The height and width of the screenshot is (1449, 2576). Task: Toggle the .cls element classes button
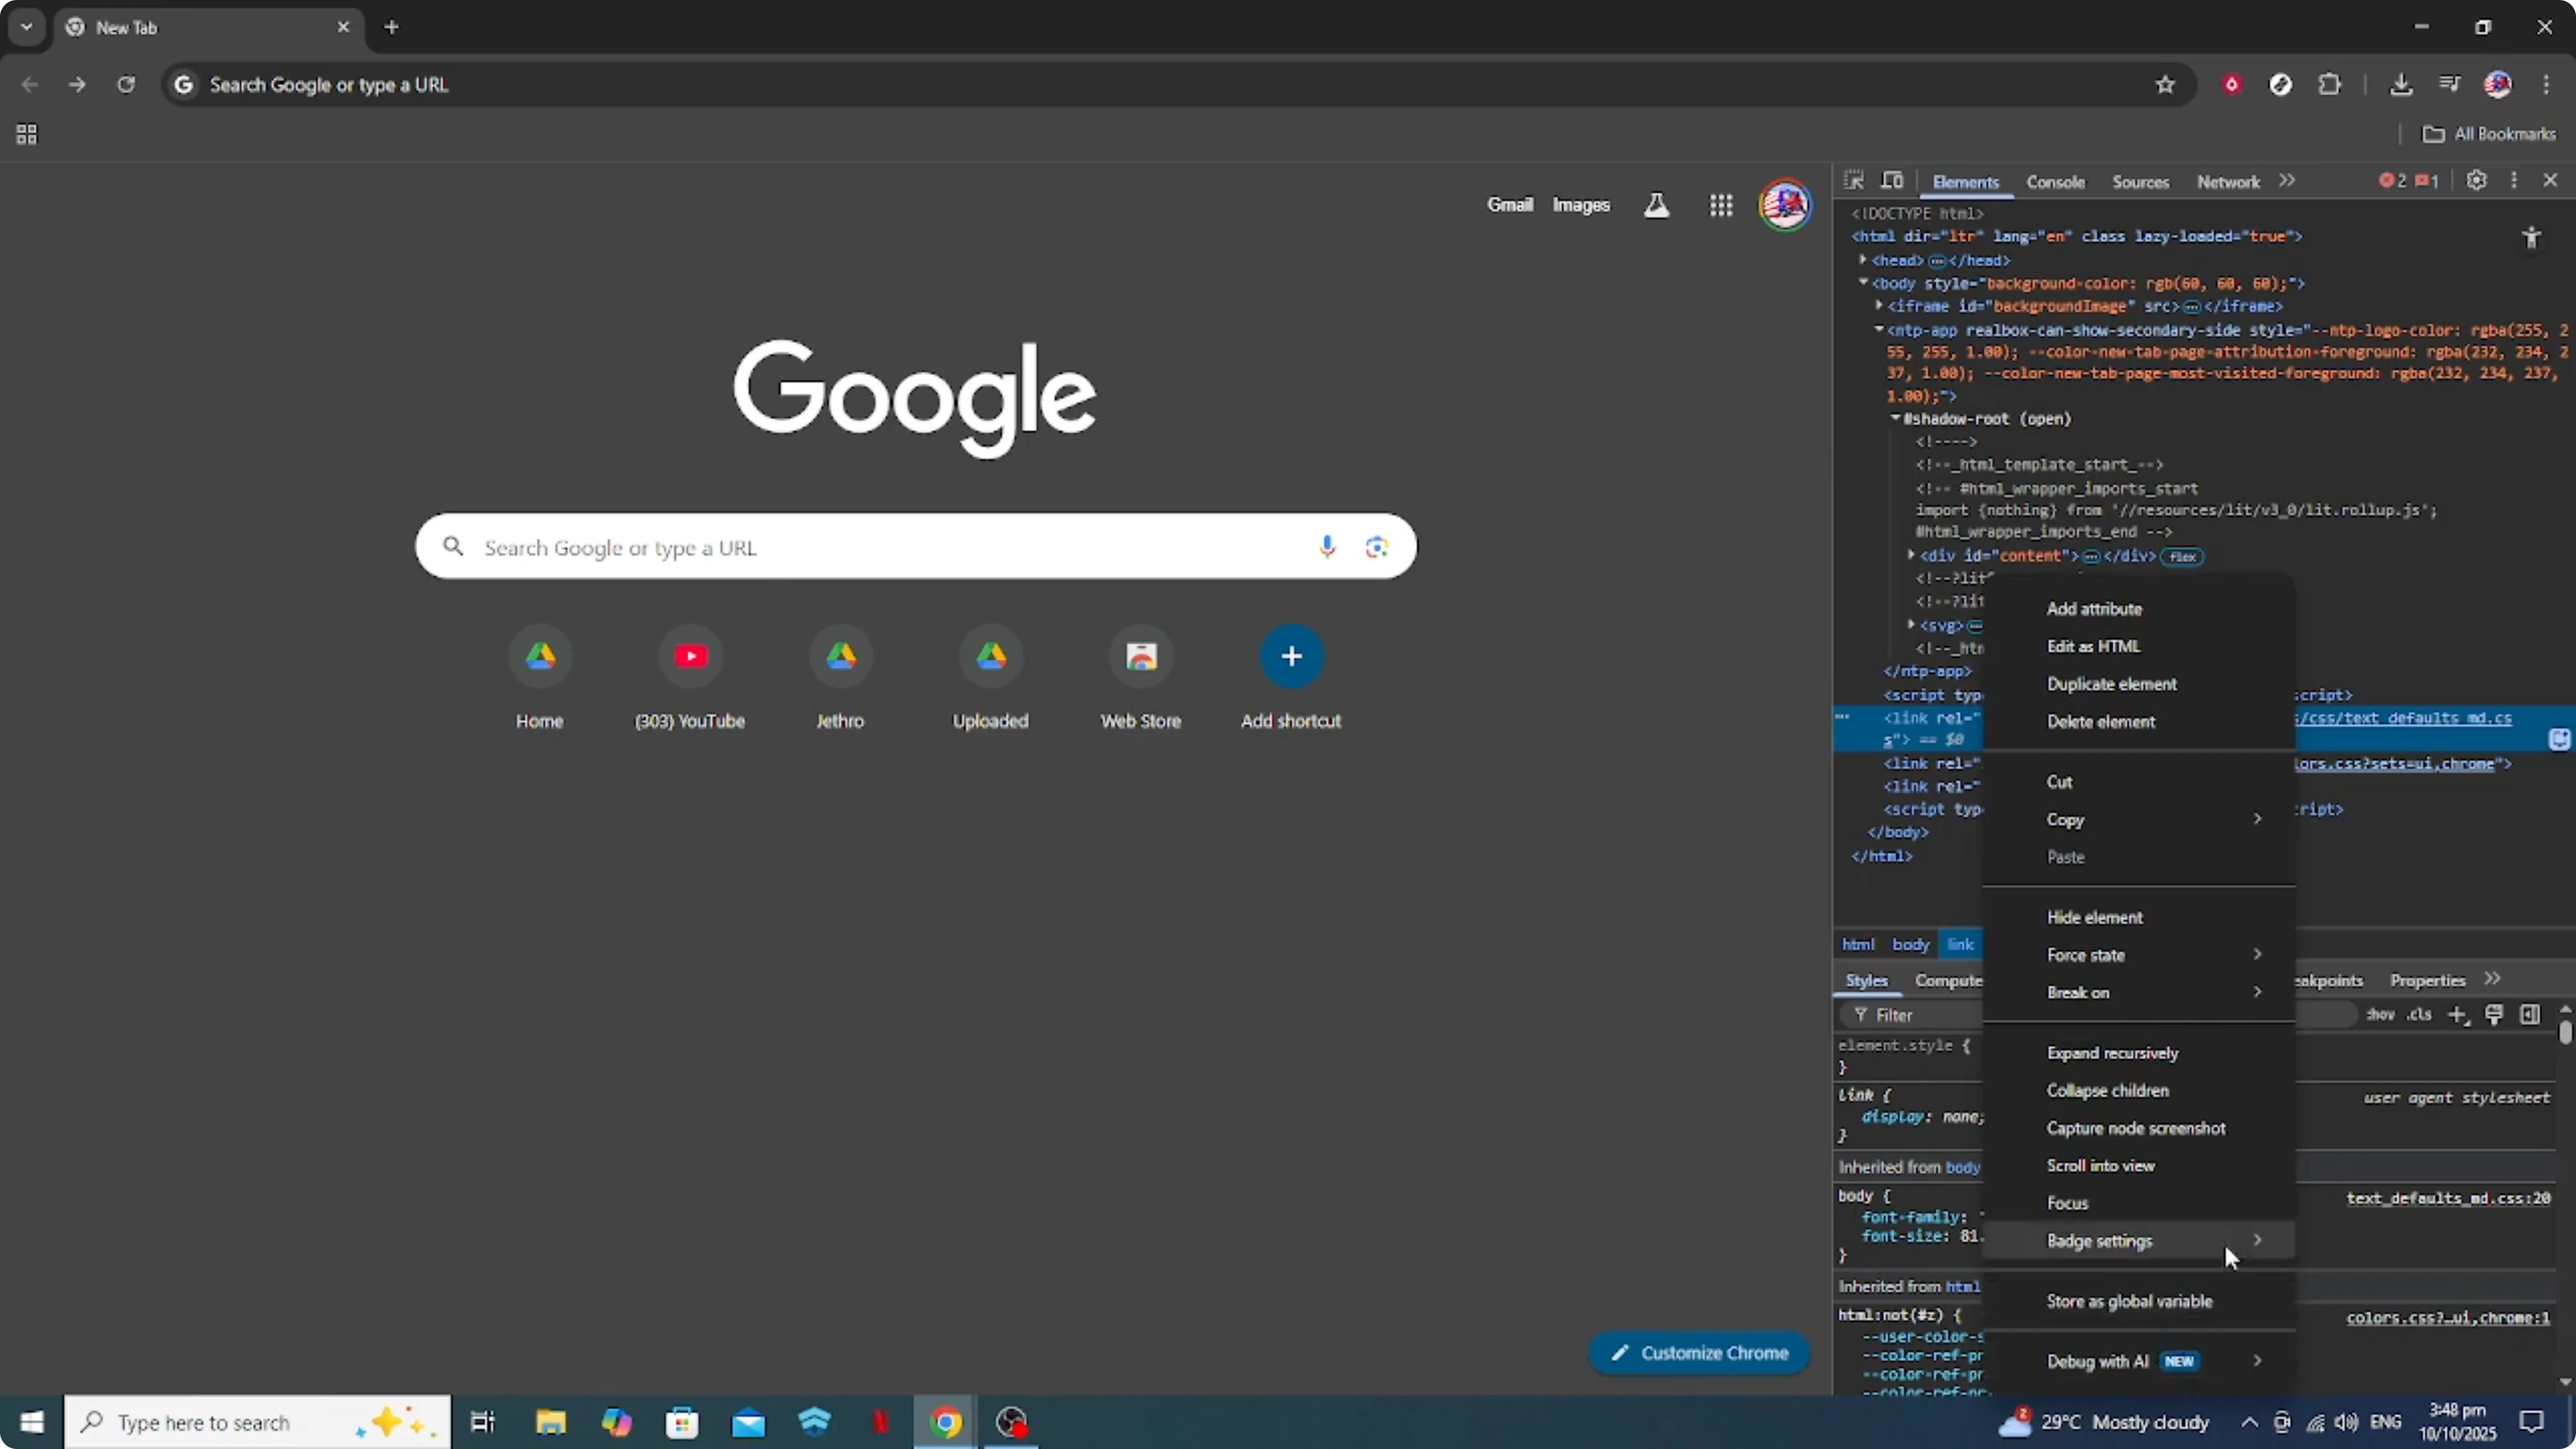coord(2419,1015)
